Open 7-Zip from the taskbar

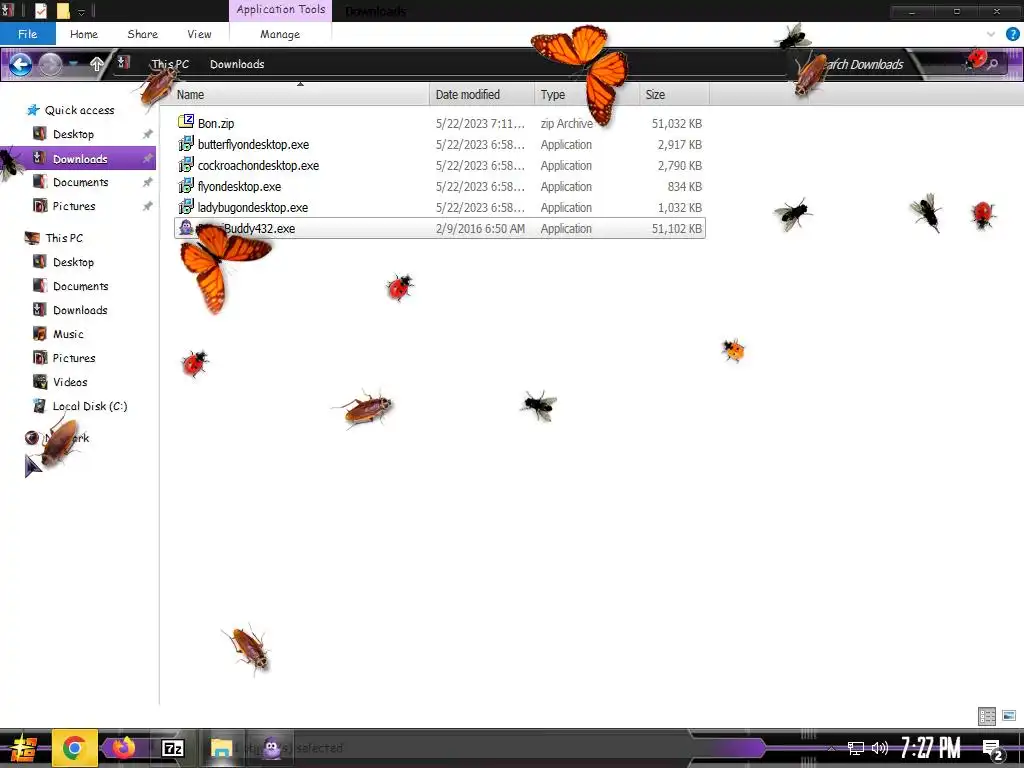172,748
